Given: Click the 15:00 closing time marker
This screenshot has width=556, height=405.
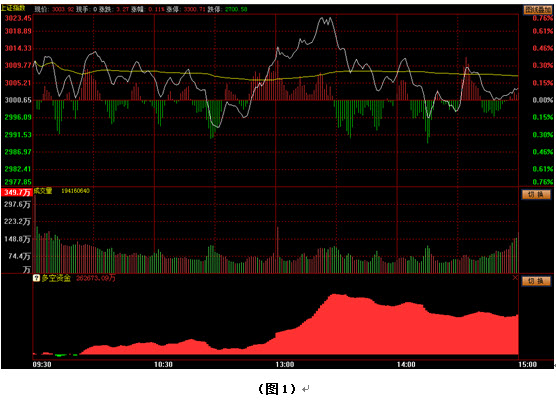Looking at the screenshot, I should click(x=527, y=365).
